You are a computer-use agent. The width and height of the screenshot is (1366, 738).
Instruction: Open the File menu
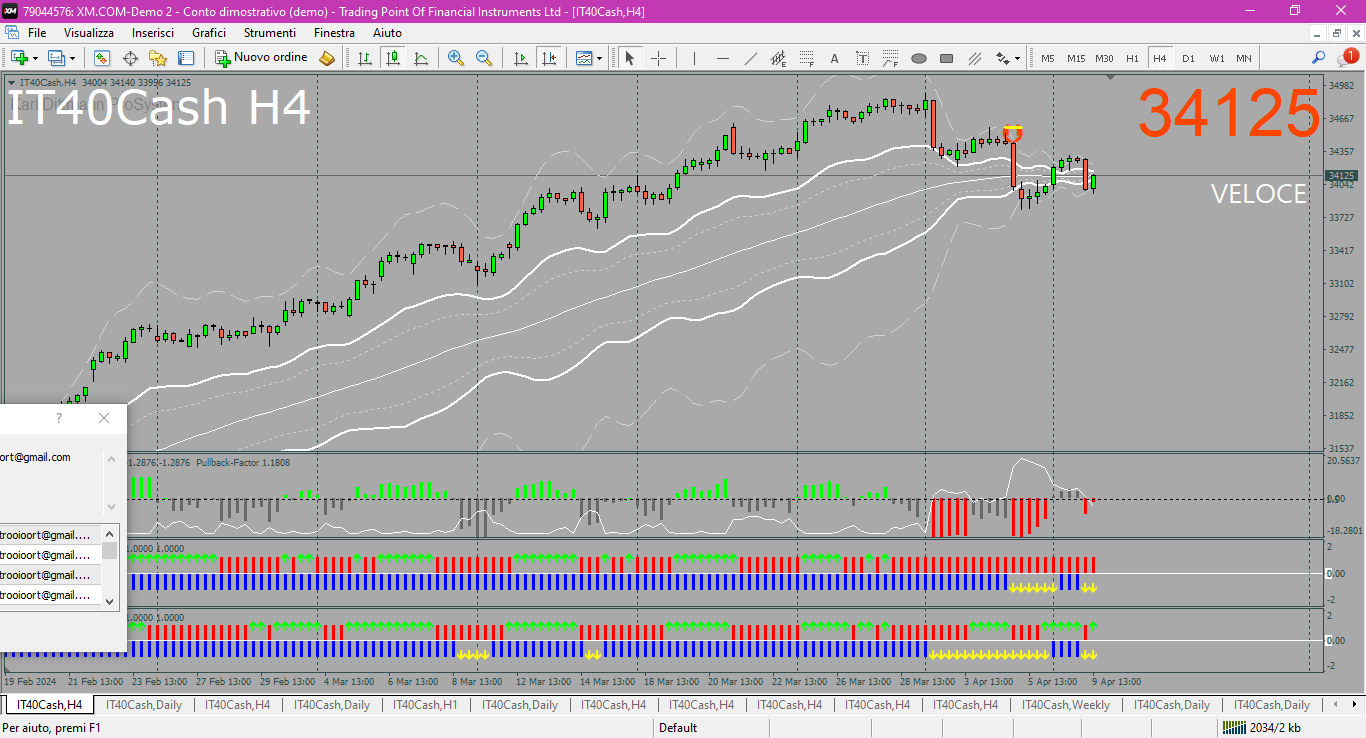37,33
